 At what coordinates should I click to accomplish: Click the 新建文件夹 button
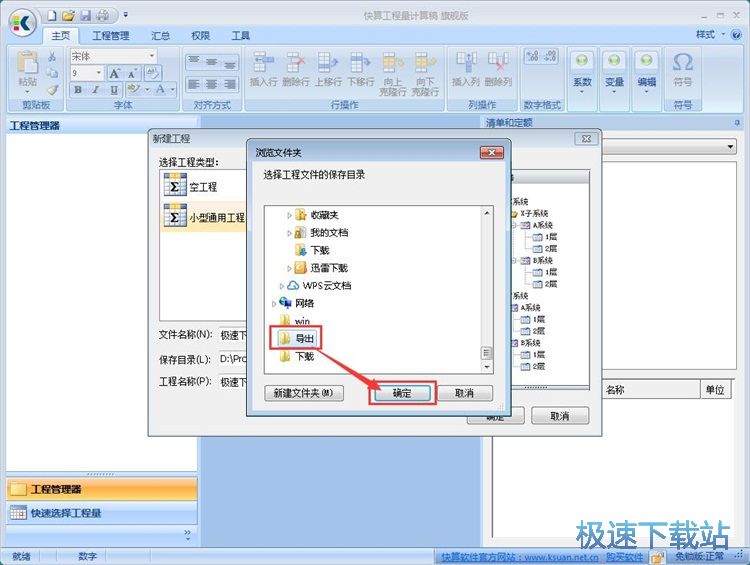pyautogui.click(x=304, y=393)
